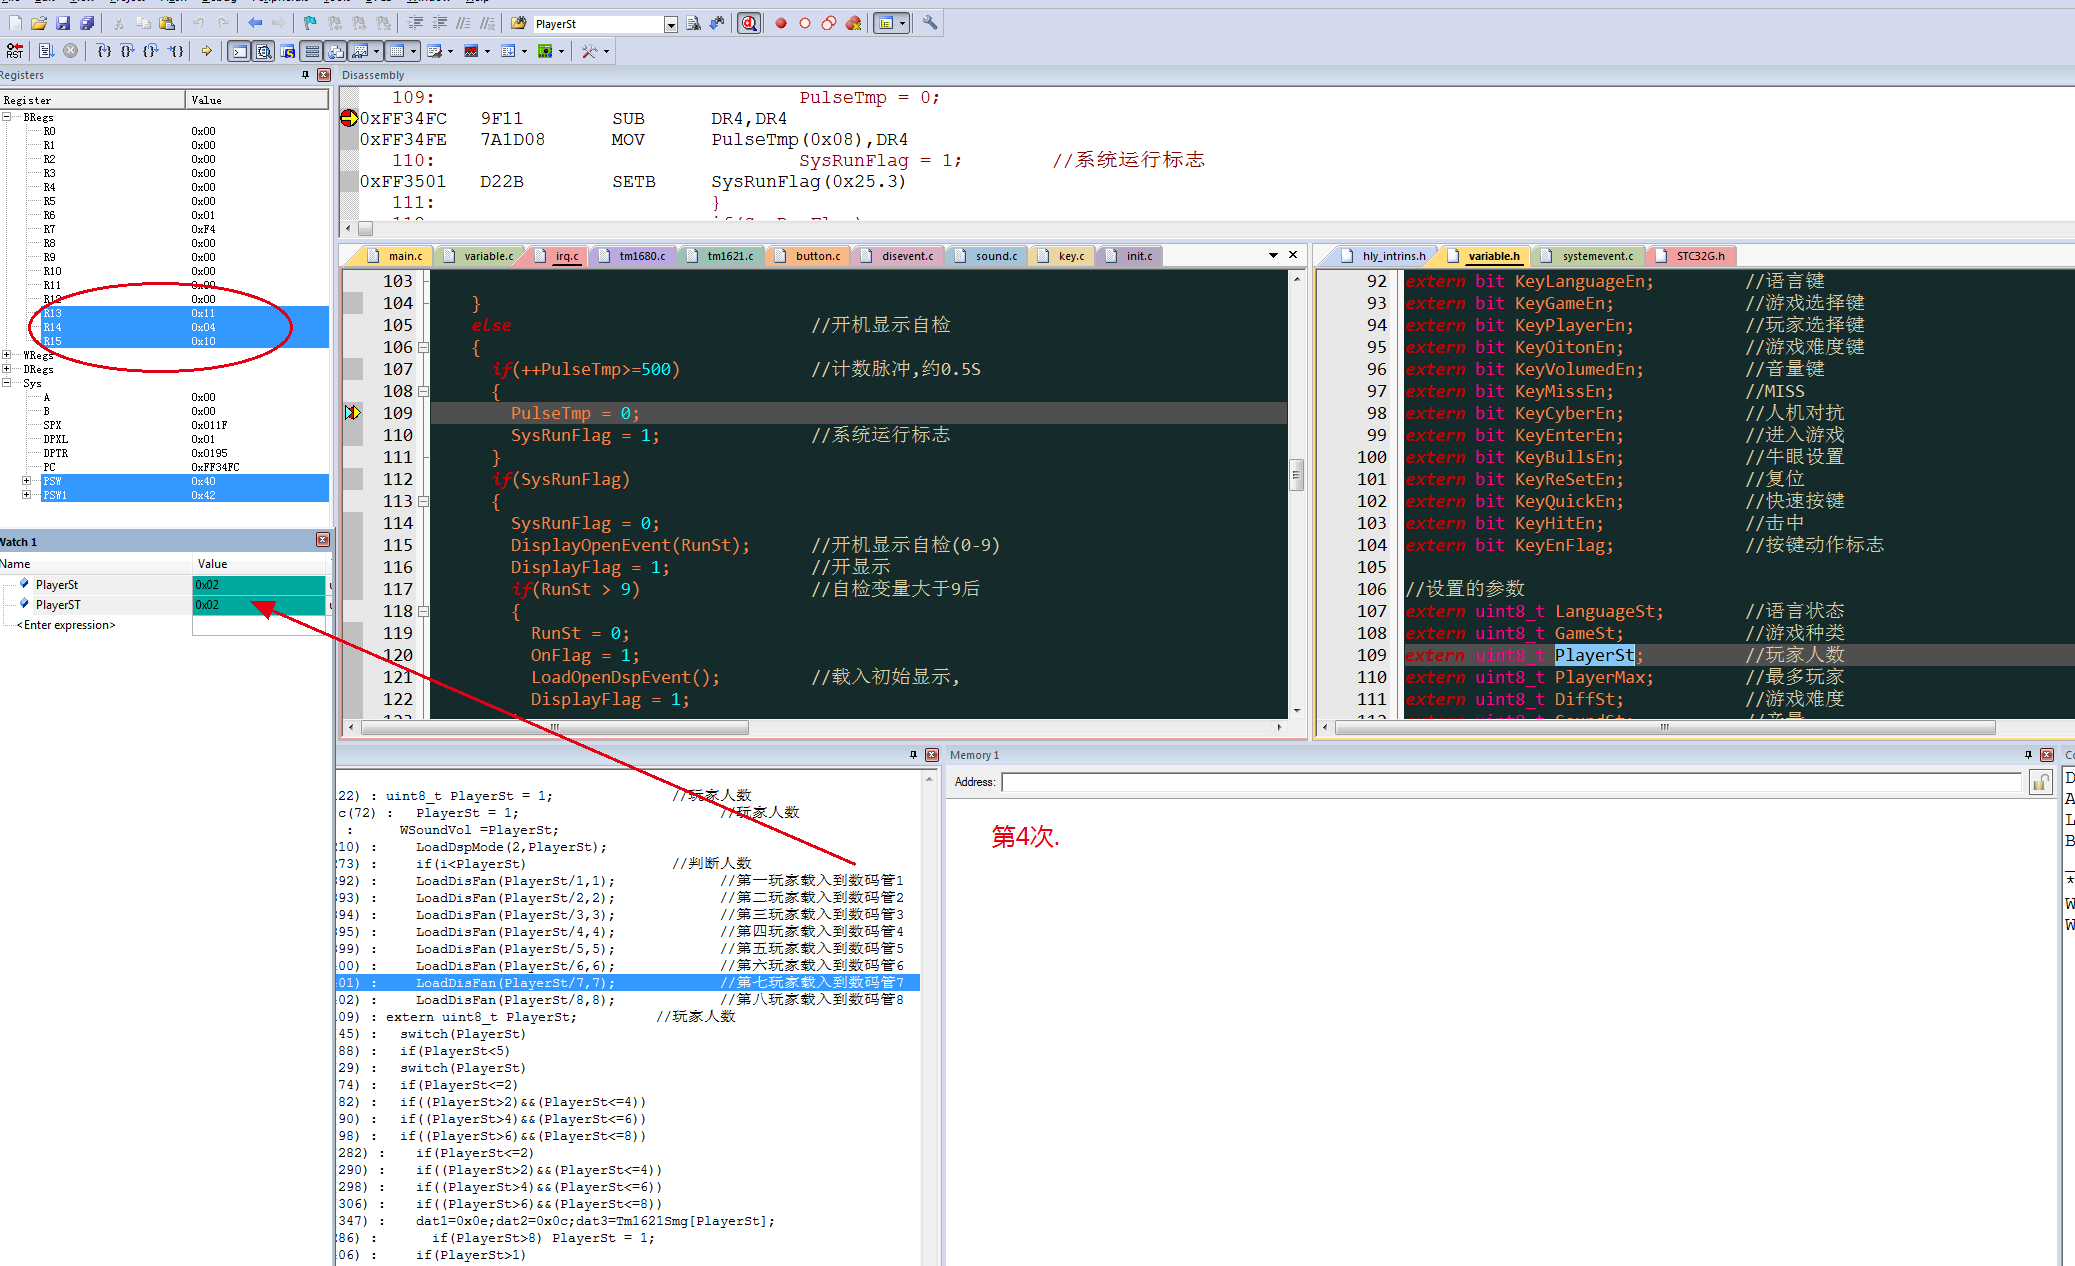Open the Configuration wrench icon

point(930,23)
